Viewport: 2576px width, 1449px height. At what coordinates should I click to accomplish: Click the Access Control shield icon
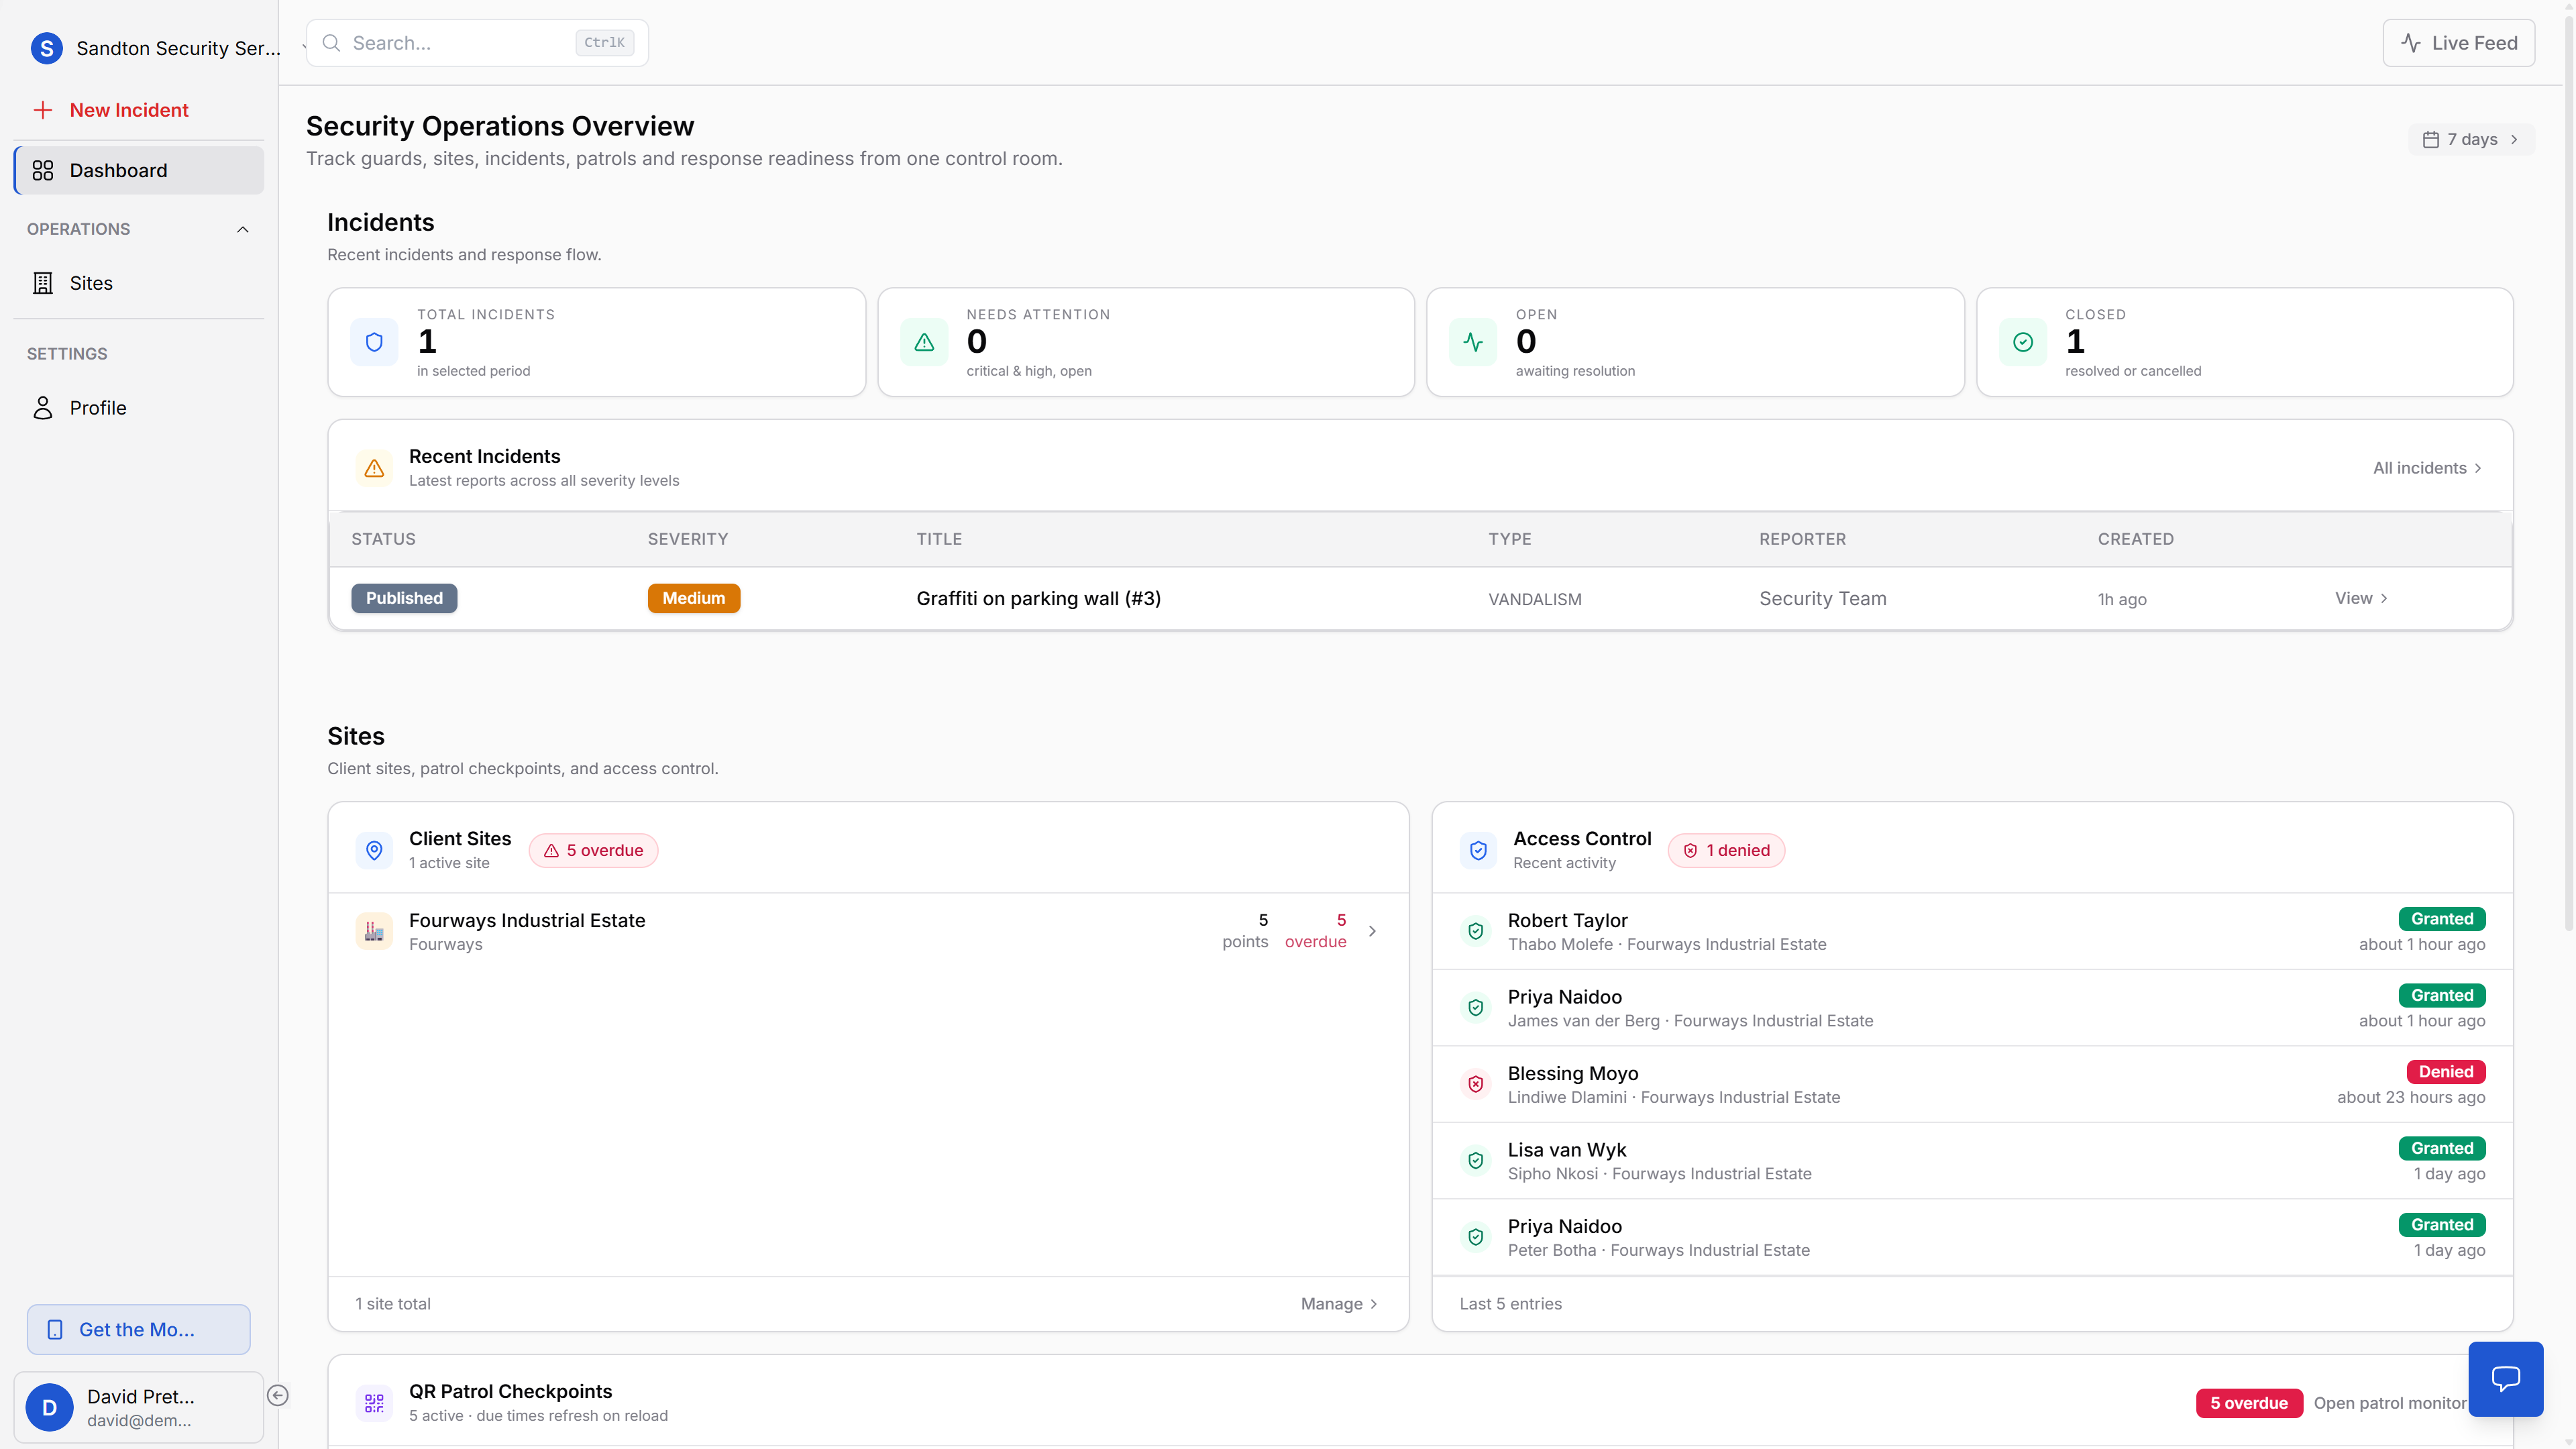tap(1478, 850)
